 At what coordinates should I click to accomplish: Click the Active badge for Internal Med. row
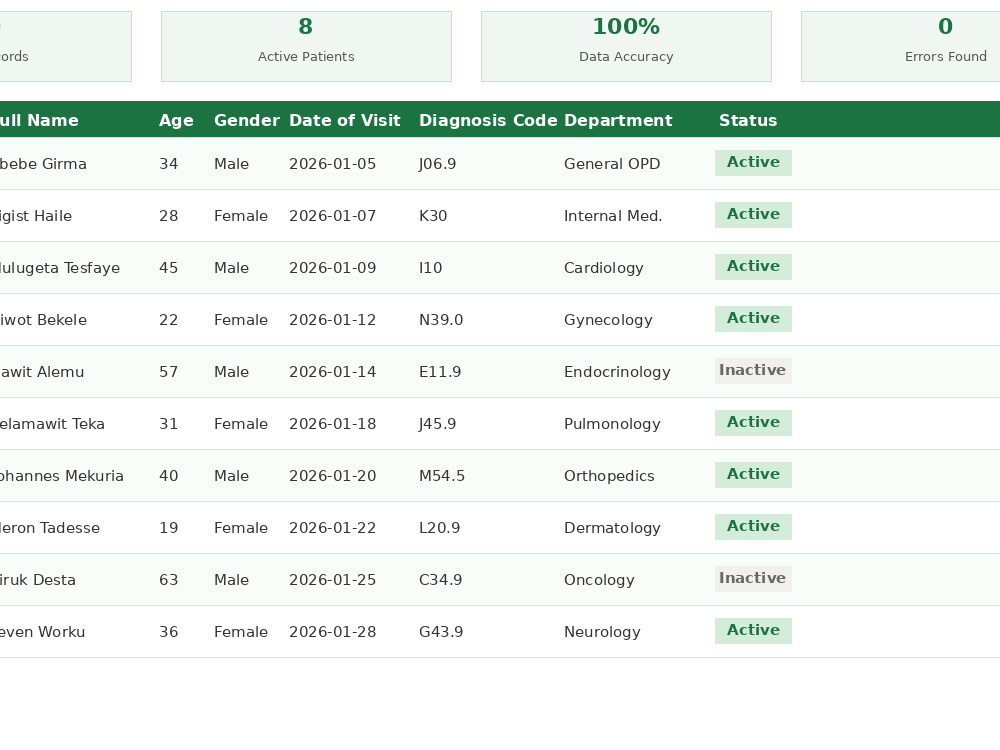tap(753, 215)
